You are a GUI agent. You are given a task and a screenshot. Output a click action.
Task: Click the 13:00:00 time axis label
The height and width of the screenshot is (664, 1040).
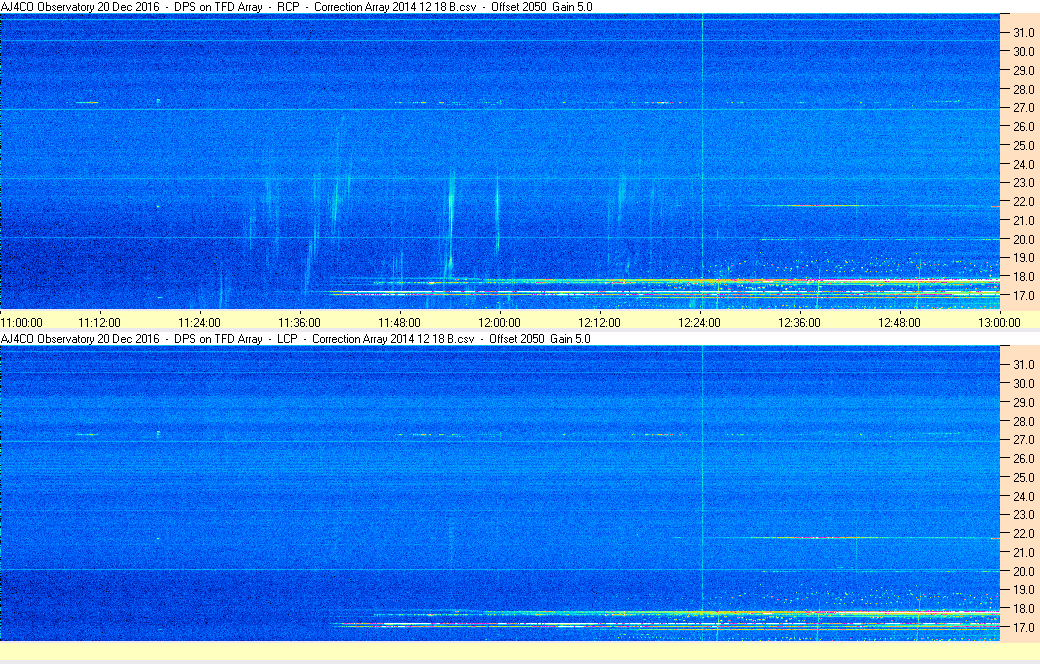(1000, 322)
